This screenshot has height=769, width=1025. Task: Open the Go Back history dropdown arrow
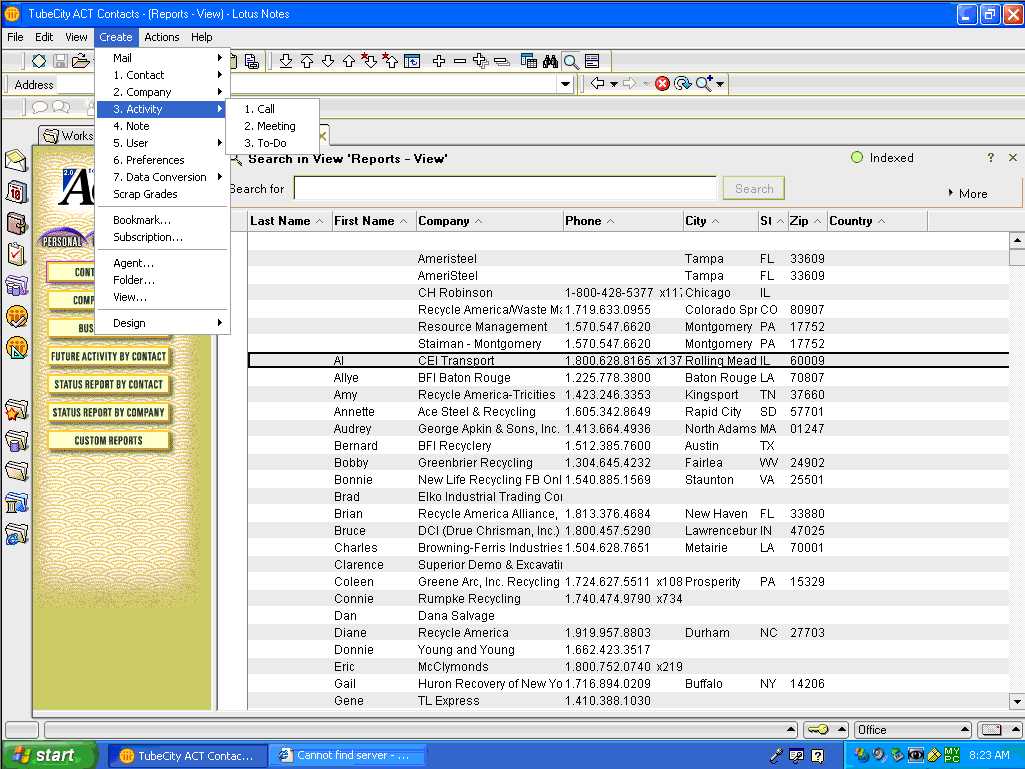pos(613,84)
